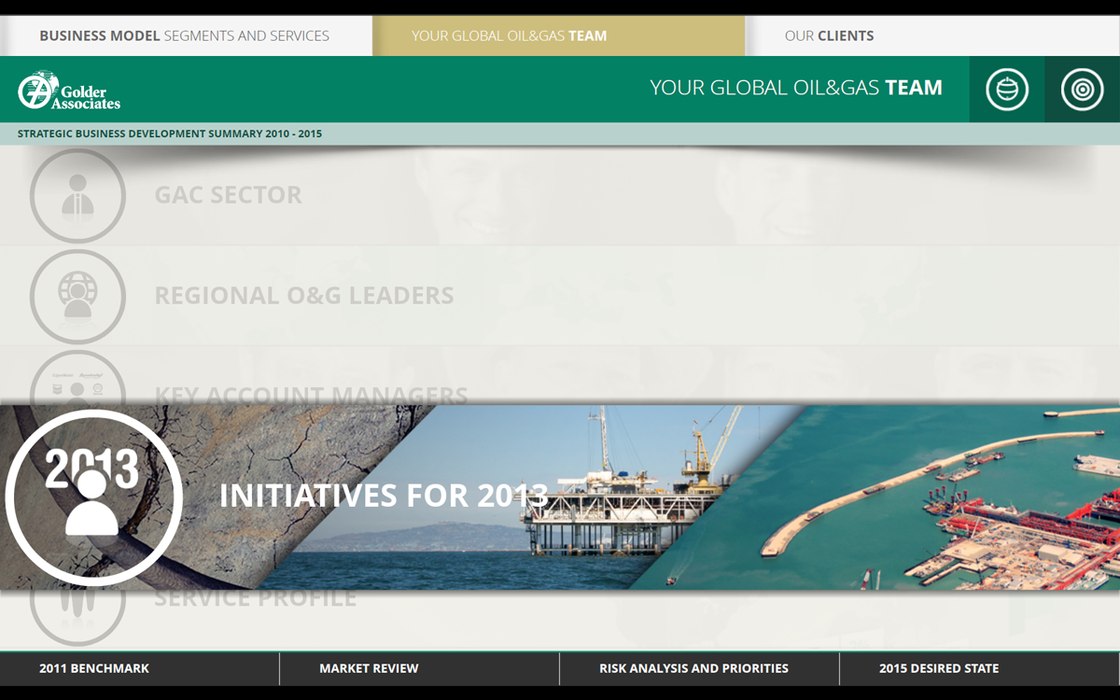Open Regional O&G Leaders section
Viewport: 1120px width, 700px height.
point(304,296)
